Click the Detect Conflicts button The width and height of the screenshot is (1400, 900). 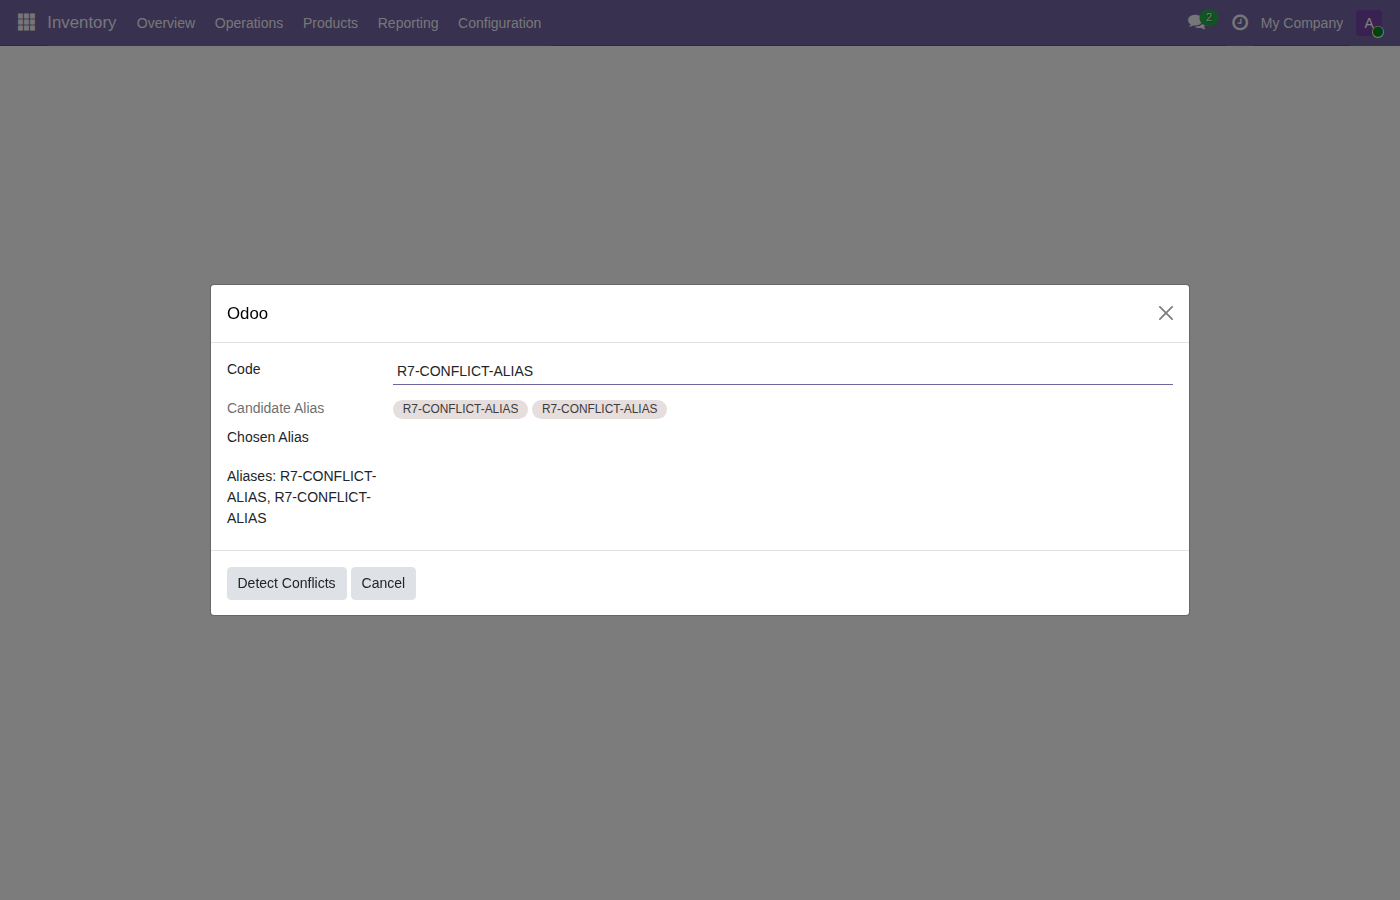pos(287,583)
